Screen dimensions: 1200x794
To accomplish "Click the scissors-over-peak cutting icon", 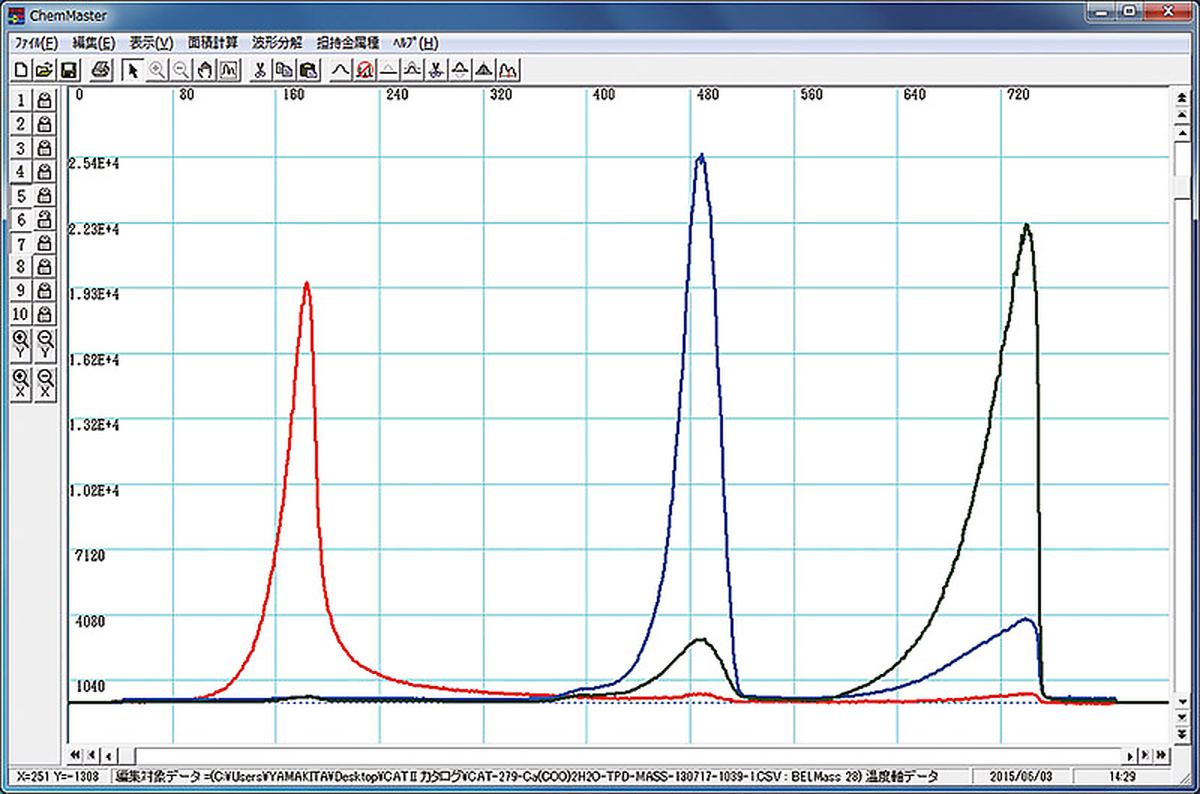I will [435, 70].
